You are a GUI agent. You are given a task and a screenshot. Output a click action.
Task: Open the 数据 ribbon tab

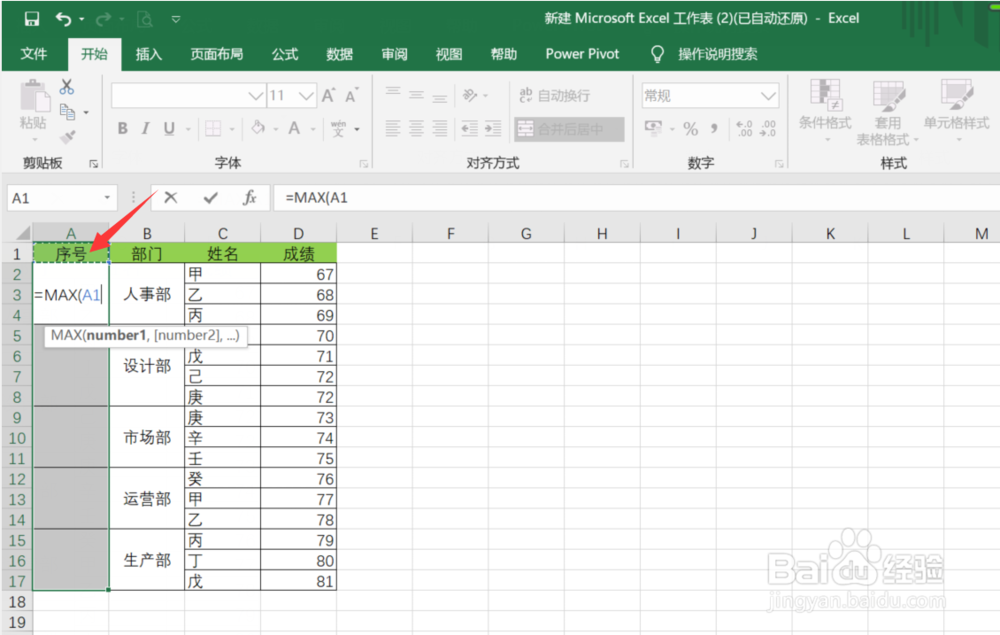(x=339, y=54)
